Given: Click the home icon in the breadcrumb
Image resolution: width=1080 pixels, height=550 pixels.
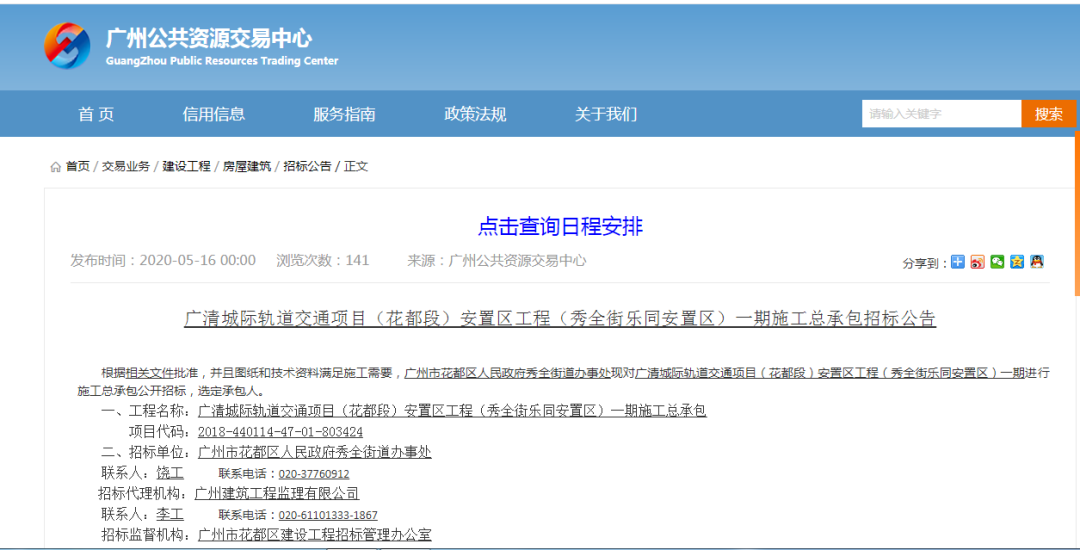Looking at the screenshot, I should pos(55,167).
